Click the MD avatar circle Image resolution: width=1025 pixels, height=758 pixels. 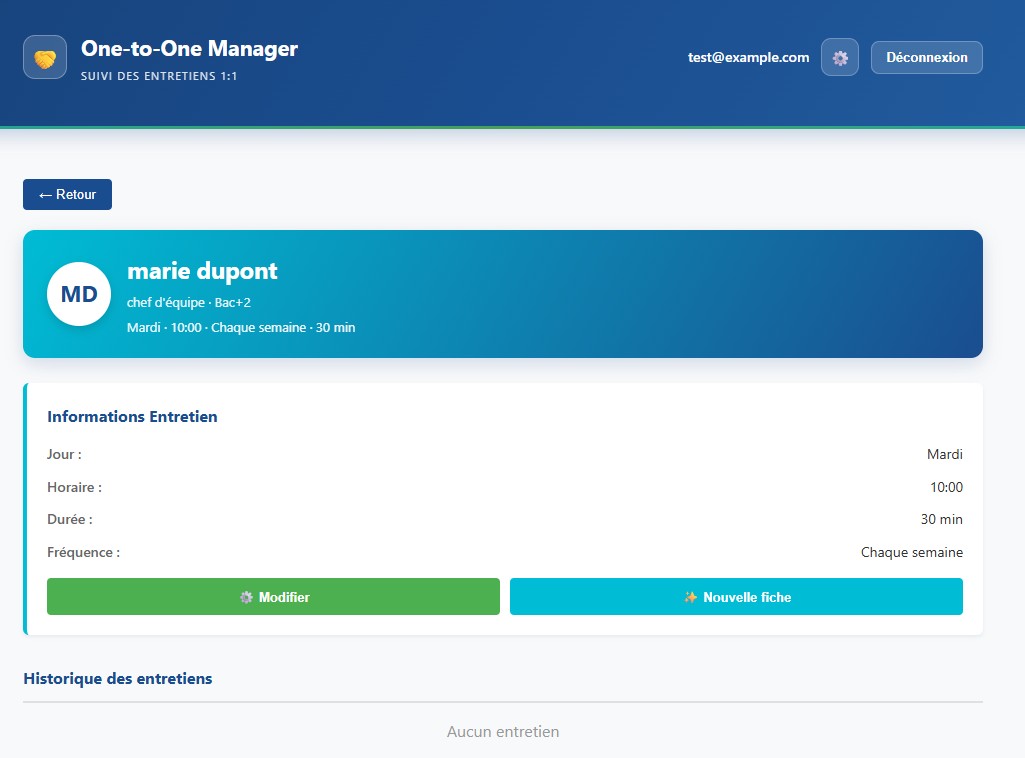click(x=79, y=294)
